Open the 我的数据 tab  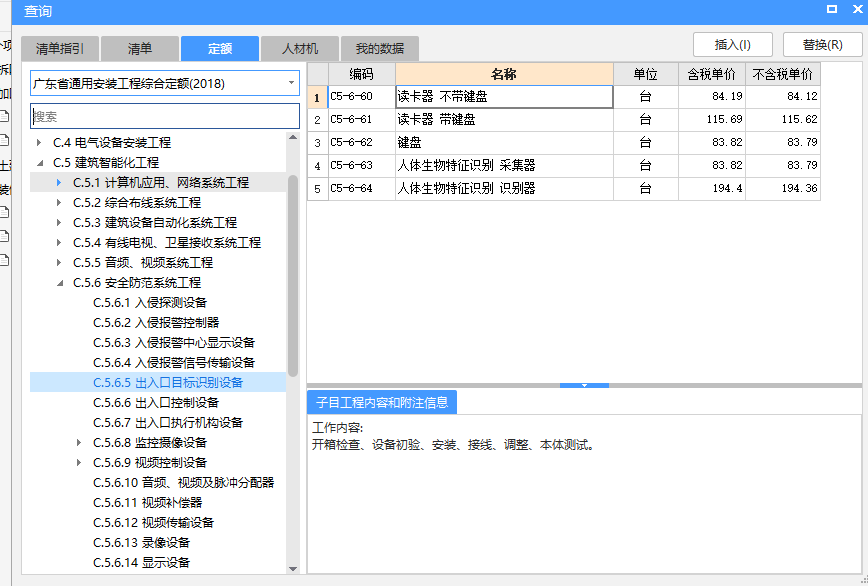pos(380,49)
